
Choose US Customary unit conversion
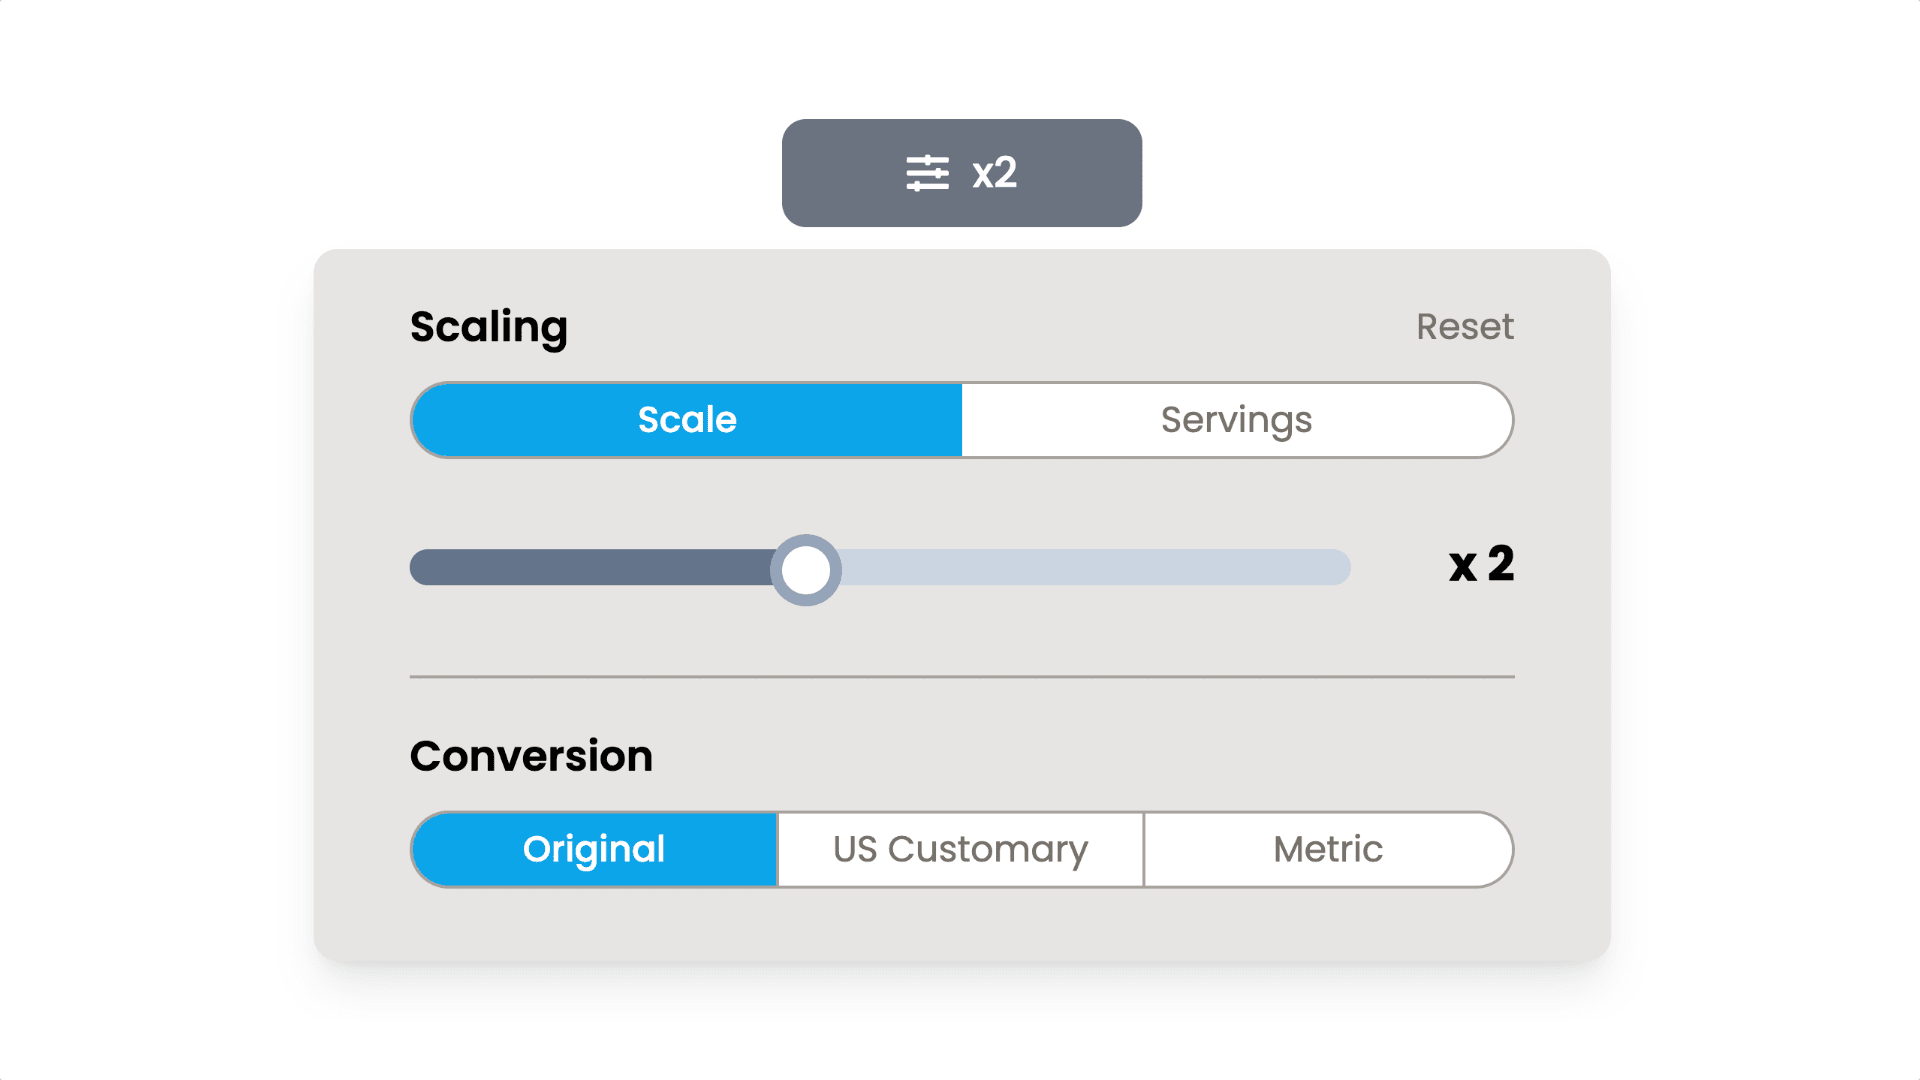click(960, 849)
